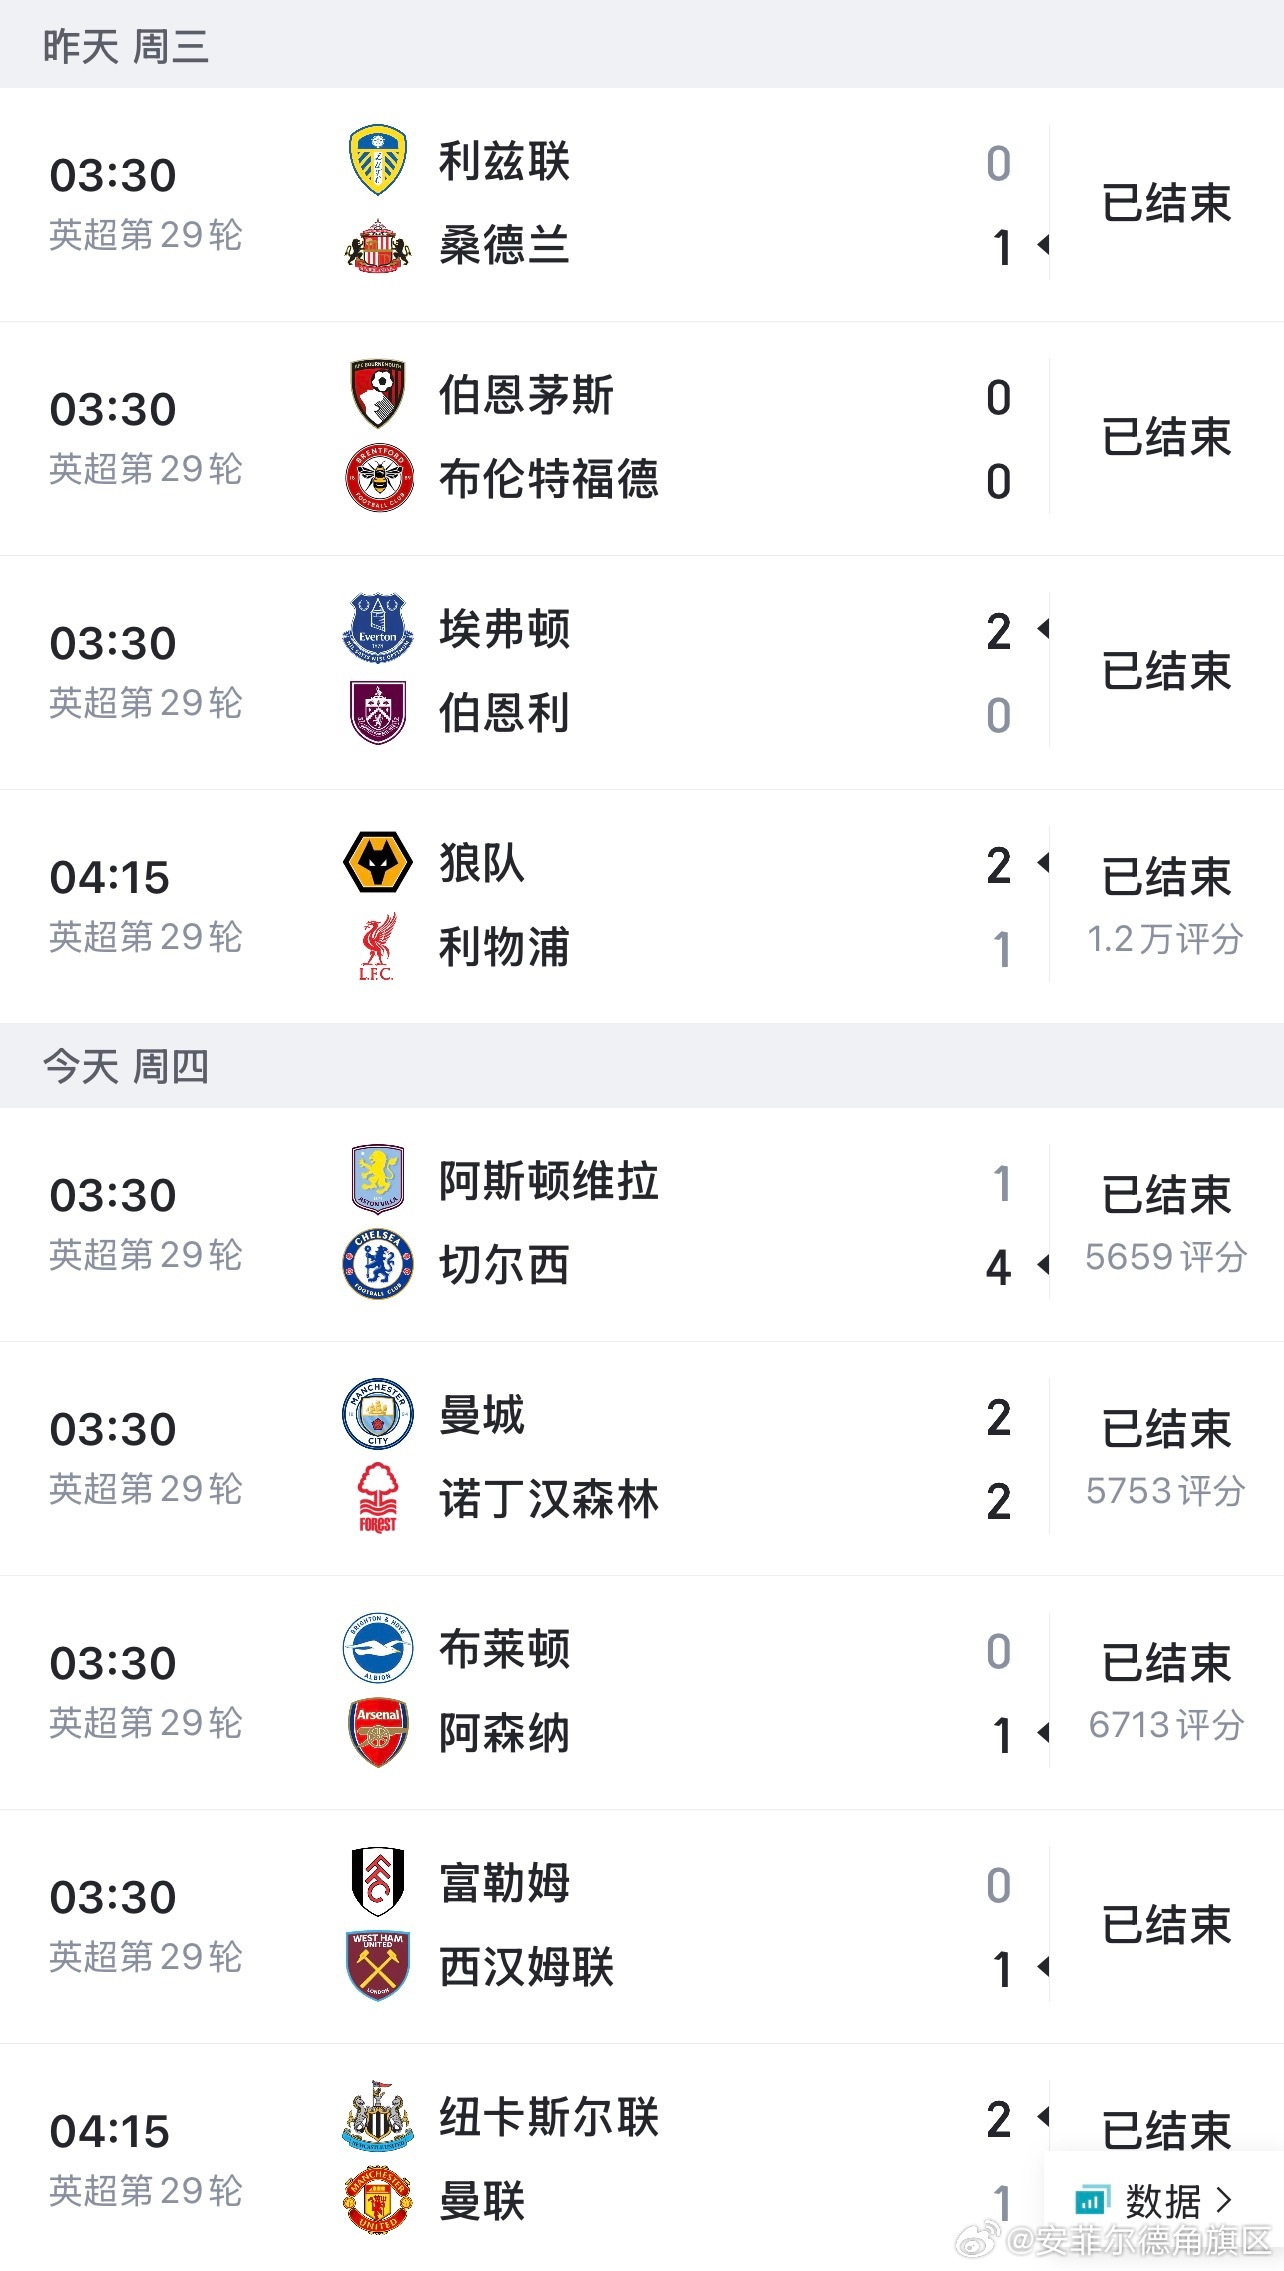Tap the Sunderland team badge
Image resolution: width=1284 pixels, height=2271 pixels.
point(378,246)
